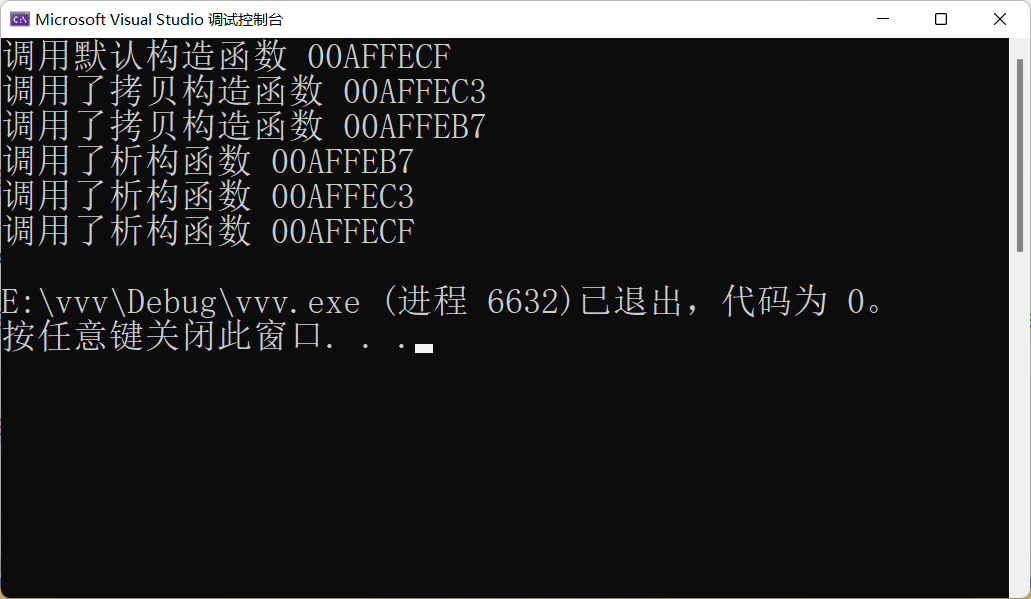Click the vertical scrollbar thumb
The height and width of the screenshot is (599, 1031).
(1020, 155)
